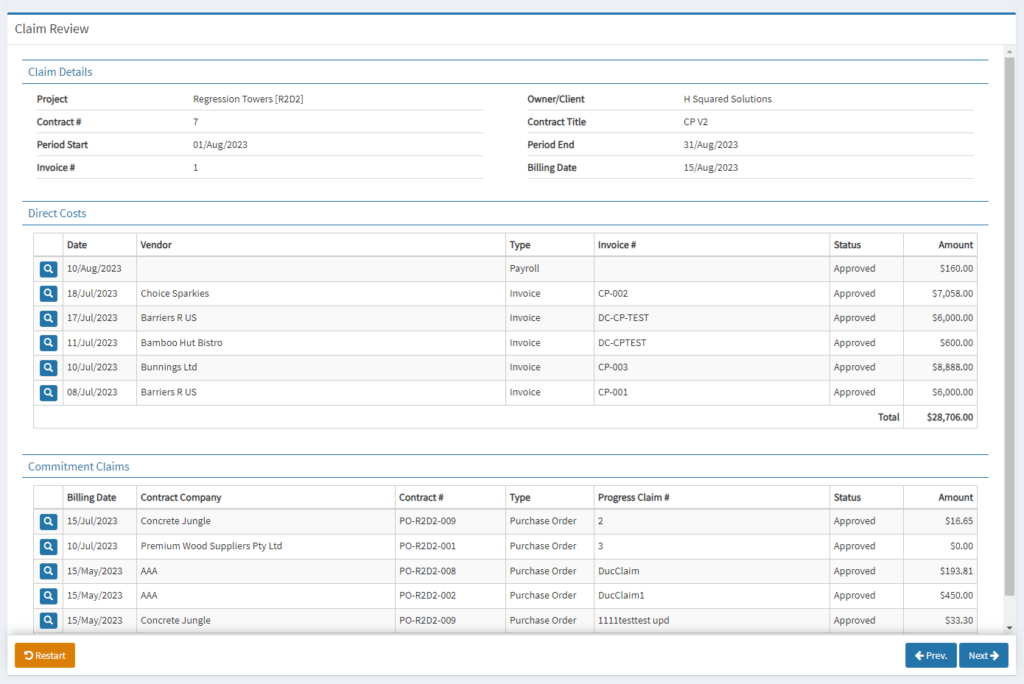The width and height of the screenshot is (1024, 684).
Task: View Premium Wood Suppliers claim details
Action: click(48, 546)
